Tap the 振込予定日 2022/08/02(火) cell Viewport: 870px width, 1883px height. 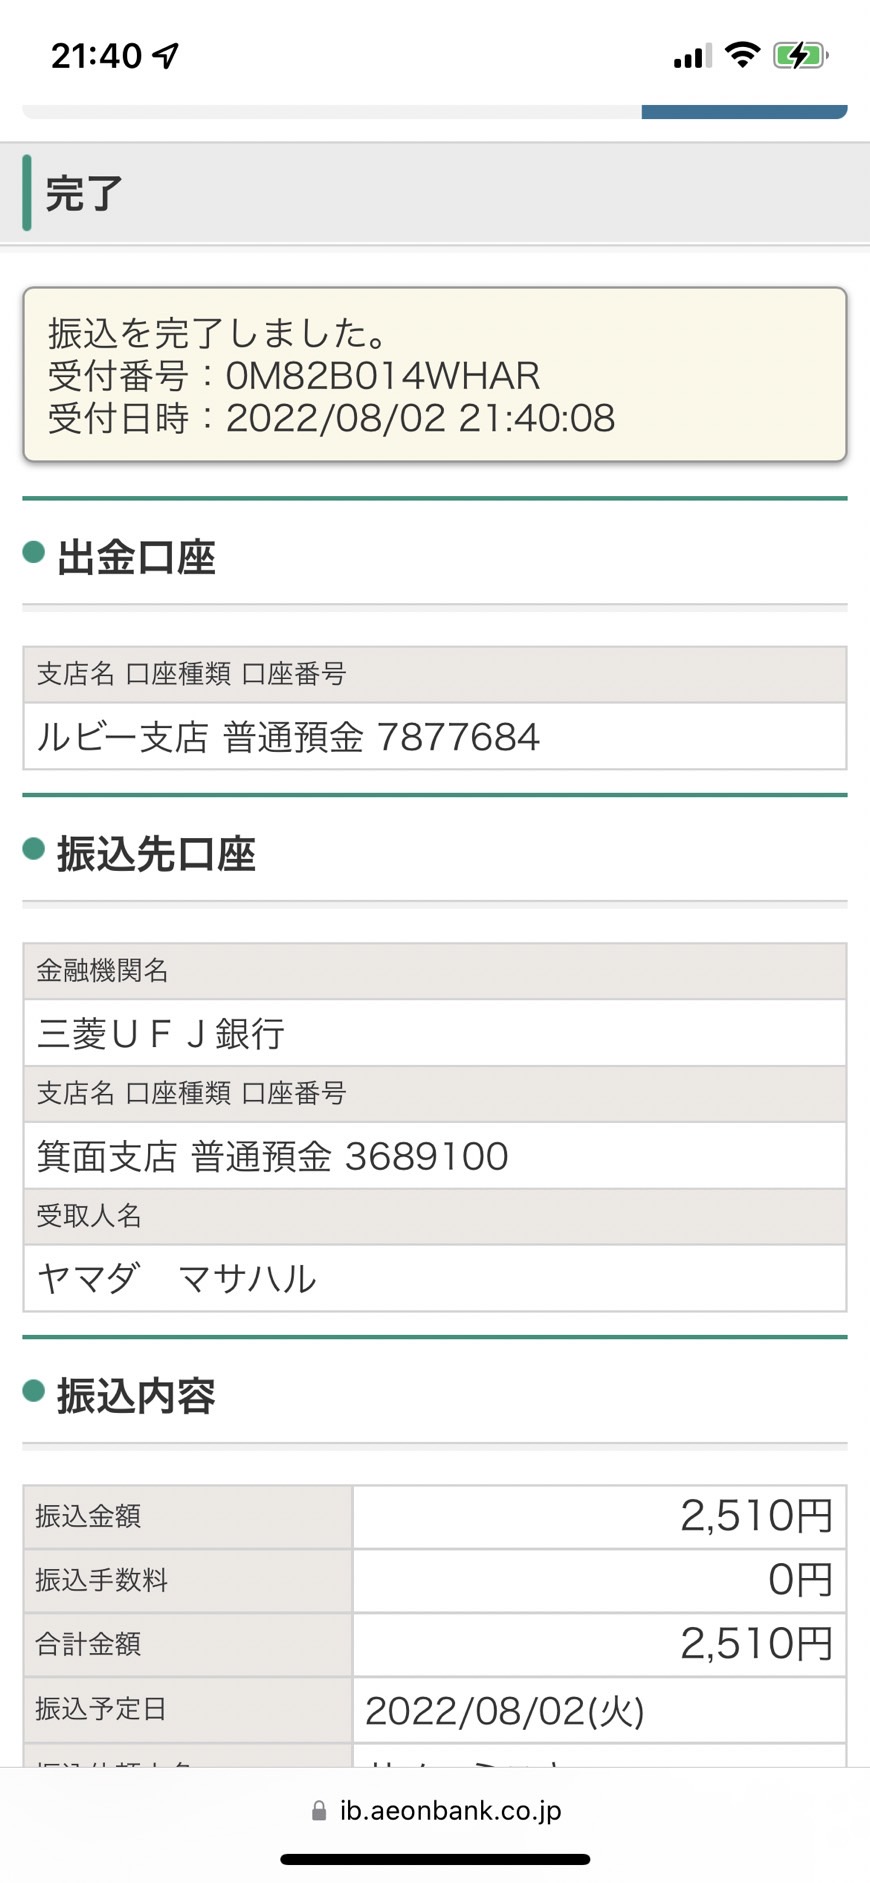(x=599, y=1710)
